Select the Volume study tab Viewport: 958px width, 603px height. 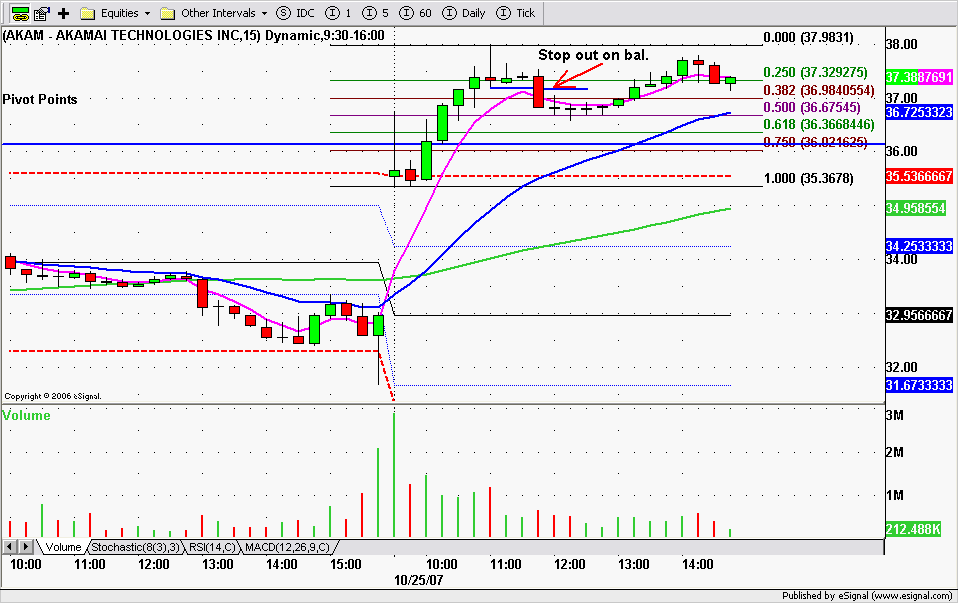63,547
